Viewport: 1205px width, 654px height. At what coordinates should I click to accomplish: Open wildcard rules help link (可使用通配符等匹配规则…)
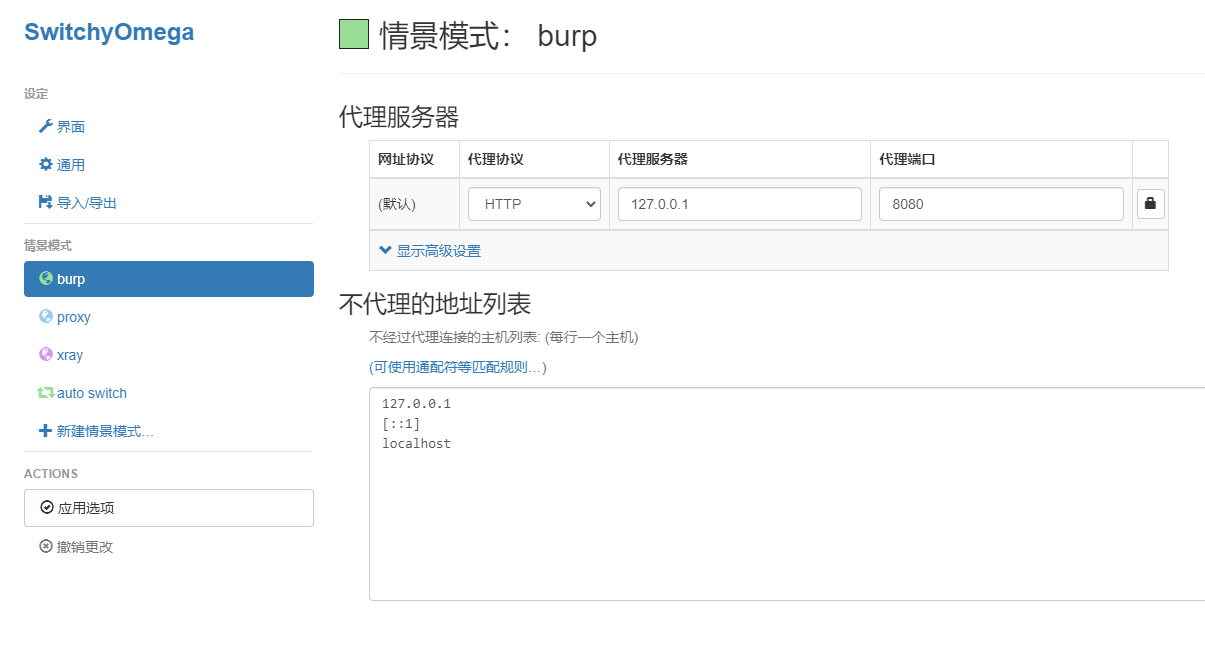coord(458,368)
